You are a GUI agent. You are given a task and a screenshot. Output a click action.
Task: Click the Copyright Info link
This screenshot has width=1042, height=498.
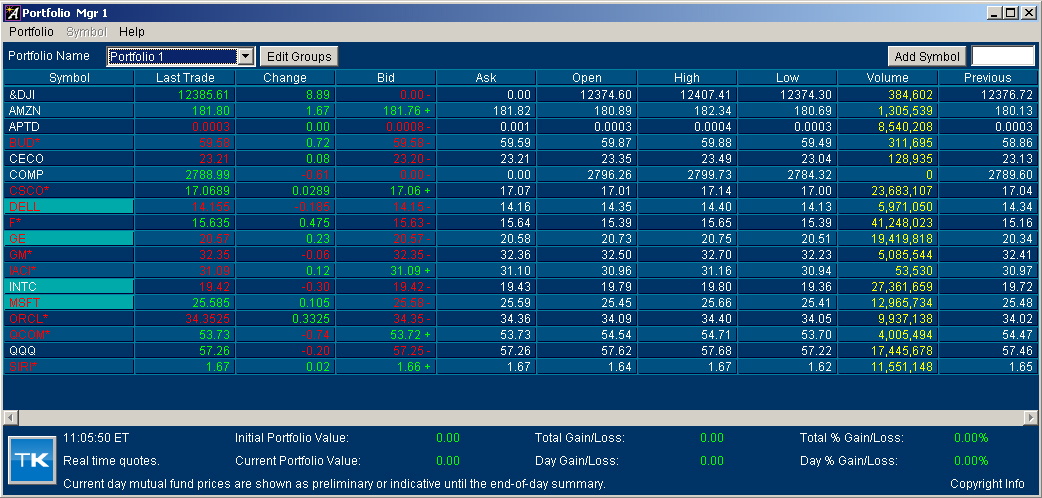(x=987, y=483)
